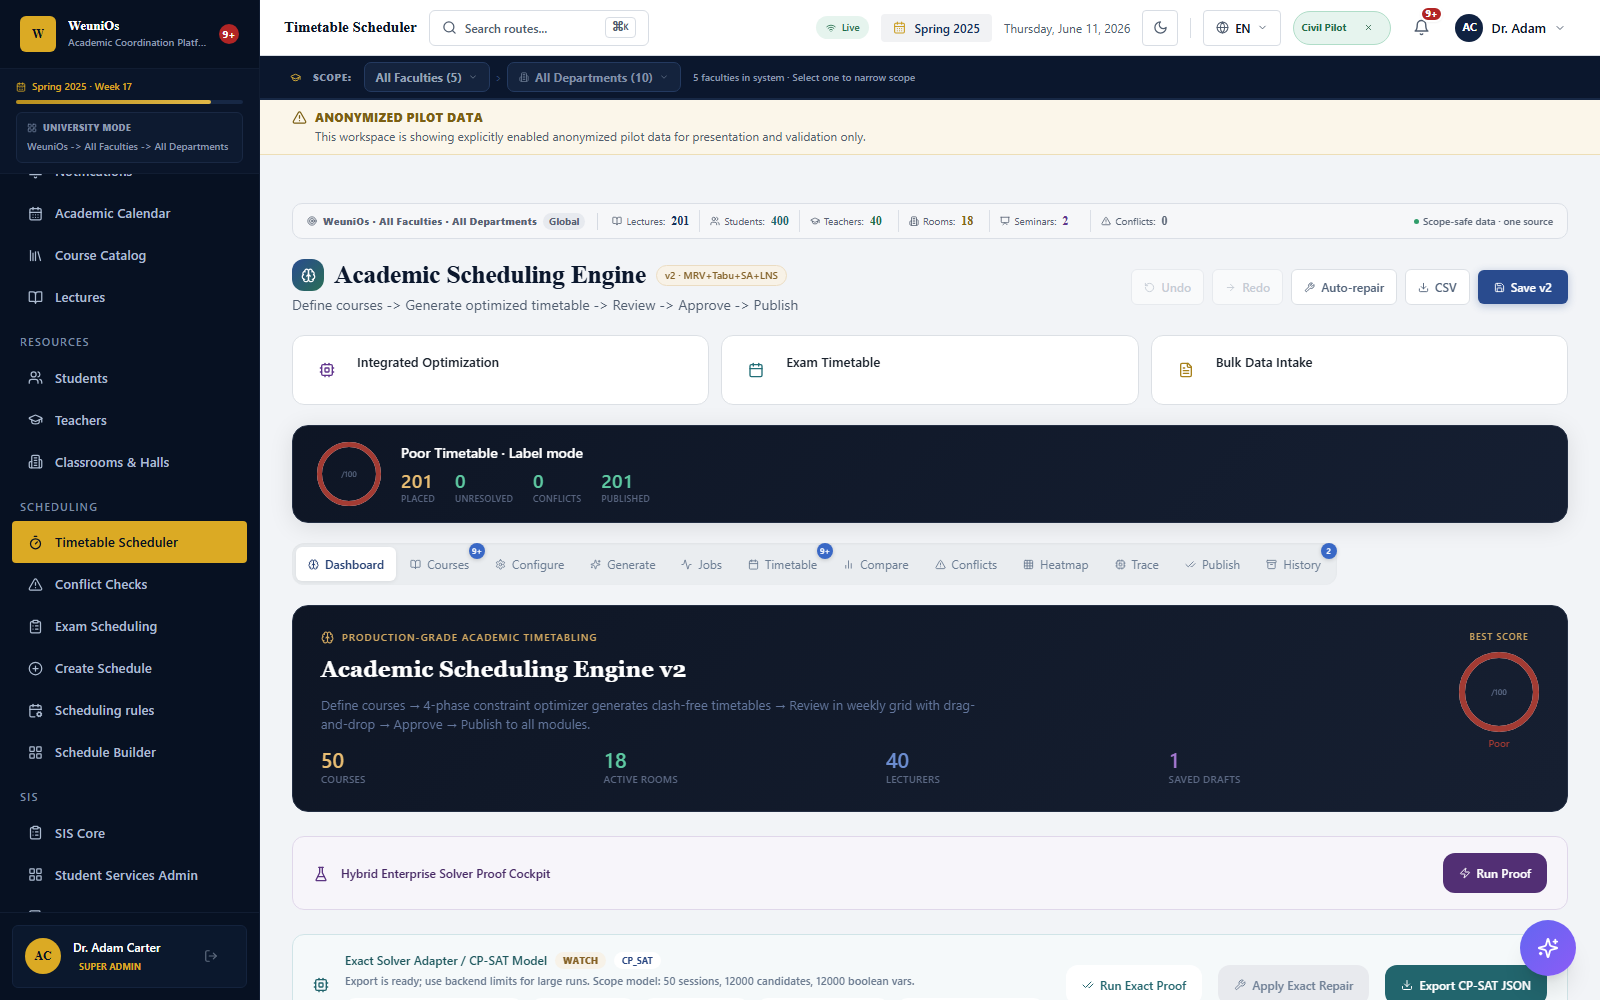Switch to the Conflicts tab
1600x1000 pixels.
click(x=966, y=565)
